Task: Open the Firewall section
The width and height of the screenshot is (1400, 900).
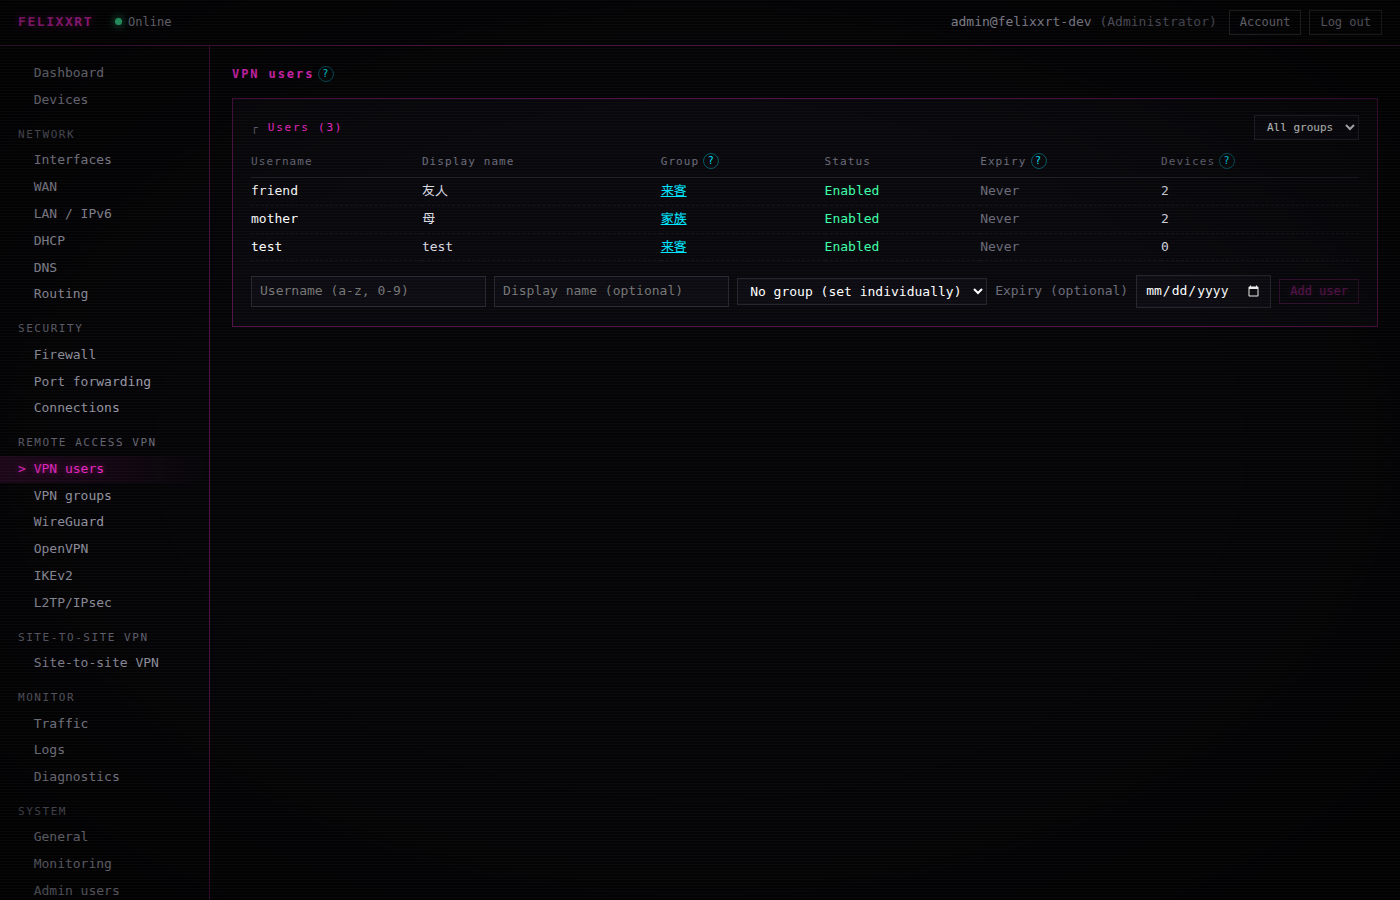Action: tap(65, 355)
